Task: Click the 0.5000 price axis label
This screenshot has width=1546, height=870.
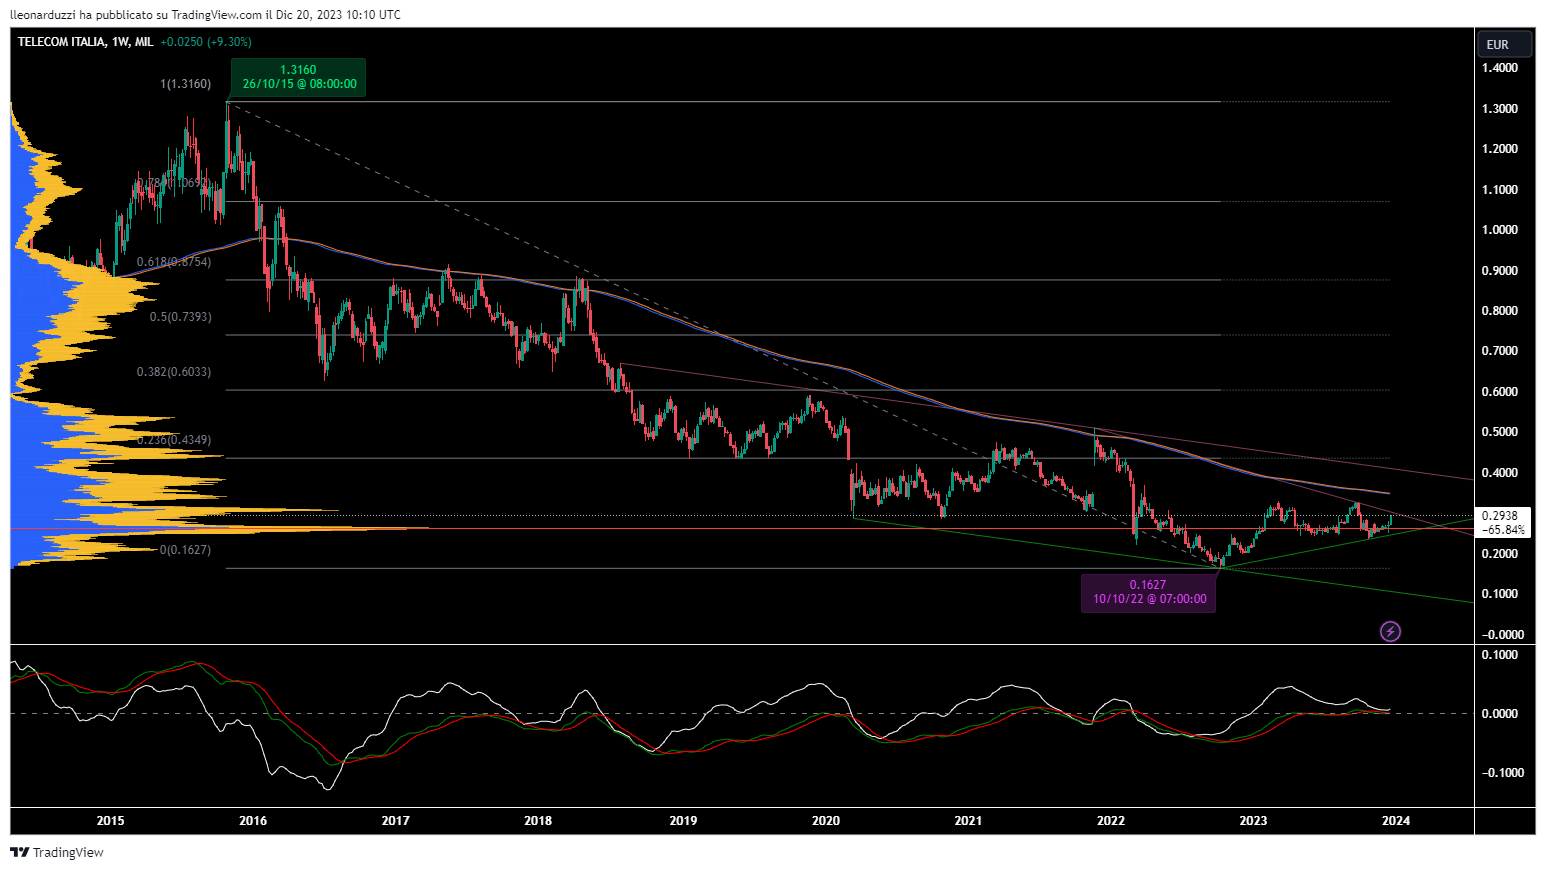Action: pyautogui.click(x=1500, y=432)
